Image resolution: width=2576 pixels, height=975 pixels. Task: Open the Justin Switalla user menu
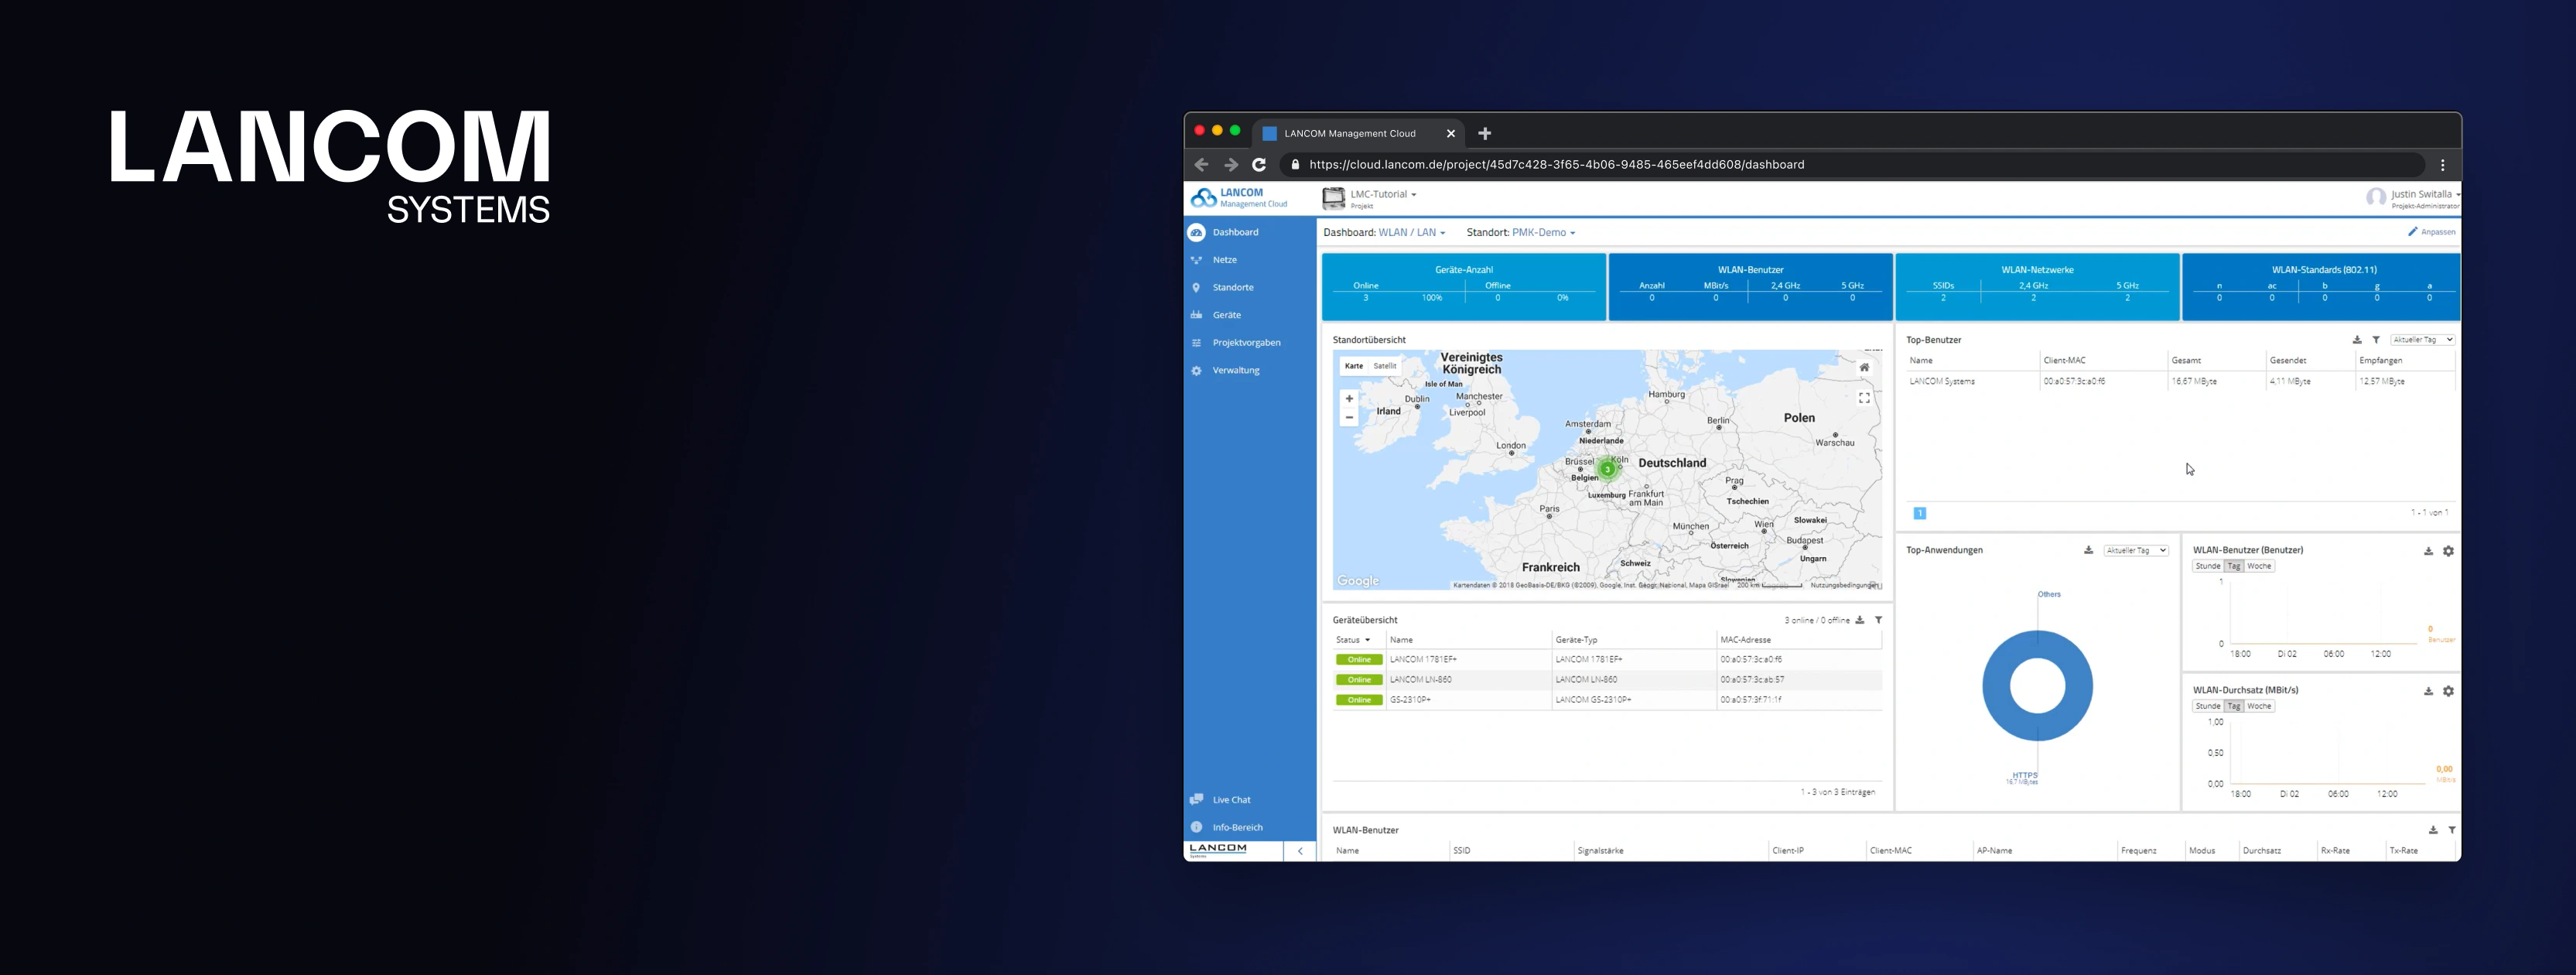tap(2424, 194)
